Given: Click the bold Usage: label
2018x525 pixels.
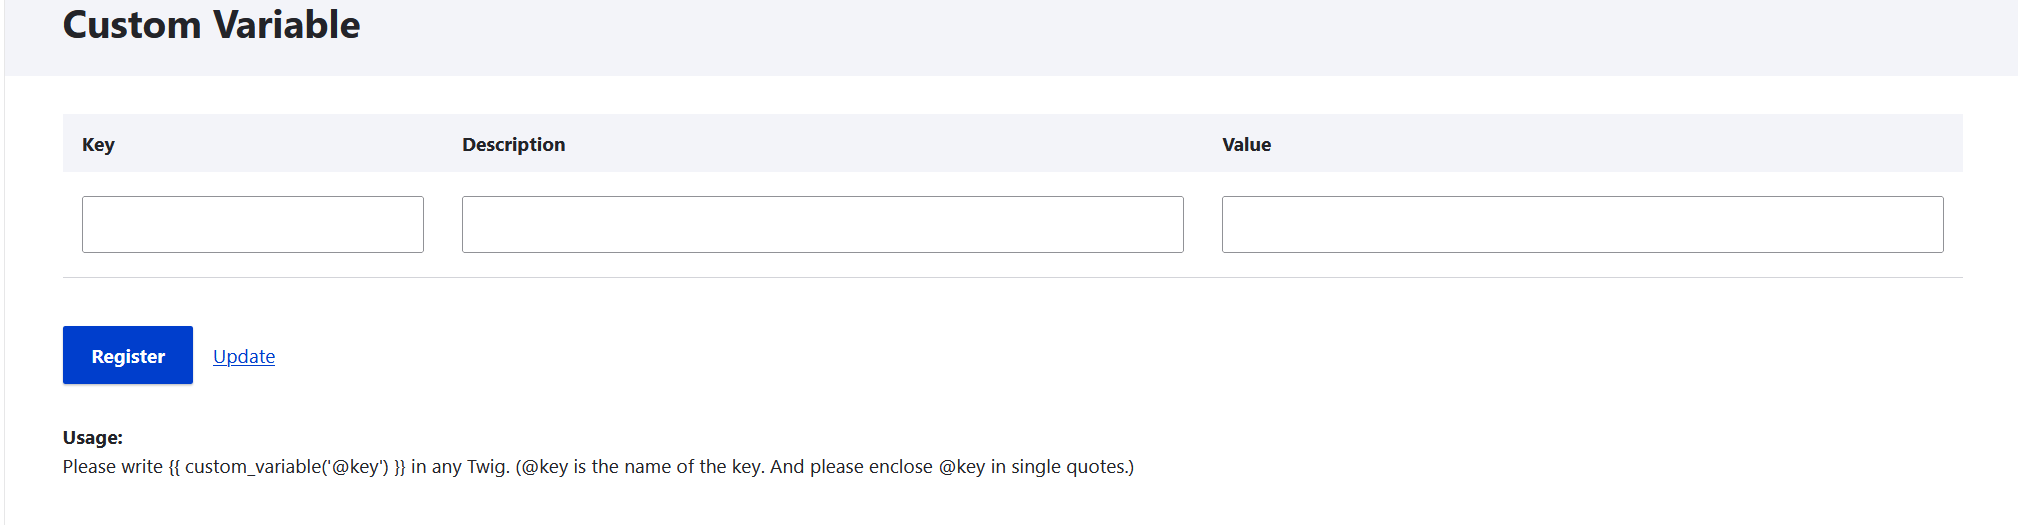Looking at the screenshot, I should [x=93, y=437].
